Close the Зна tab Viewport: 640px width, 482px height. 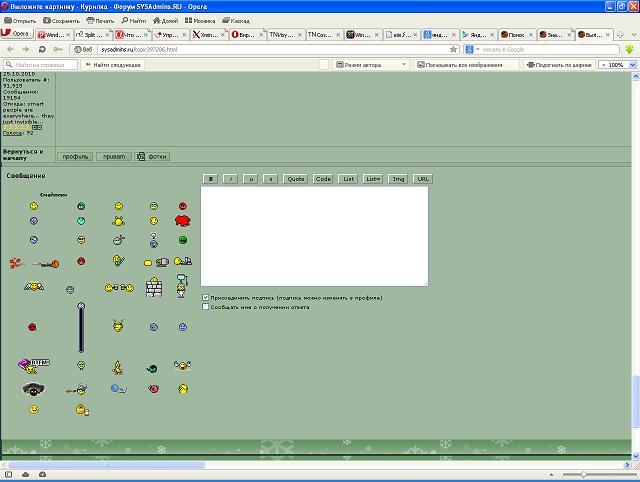pyautogui.click(x=569, y=35)
